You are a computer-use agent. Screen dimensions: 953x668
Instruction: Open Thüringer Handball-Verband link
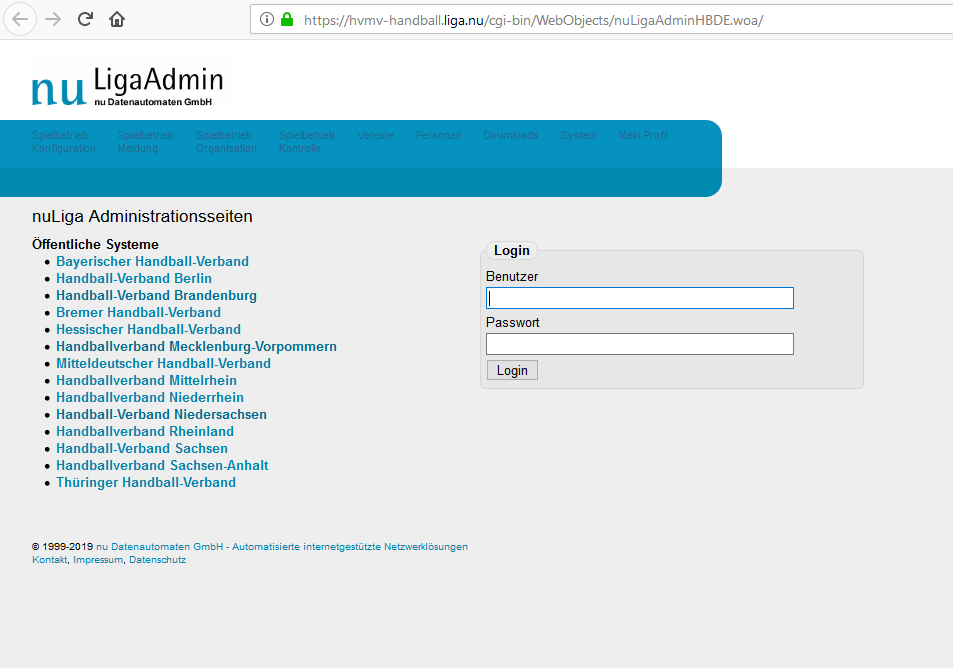146,483
